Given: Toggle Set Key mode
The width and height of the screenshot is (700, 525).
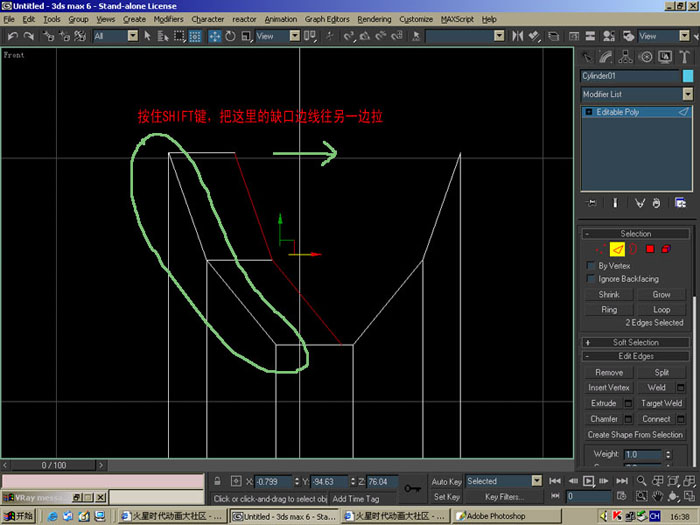Looking at the screenshot, I should click(446, 497).
